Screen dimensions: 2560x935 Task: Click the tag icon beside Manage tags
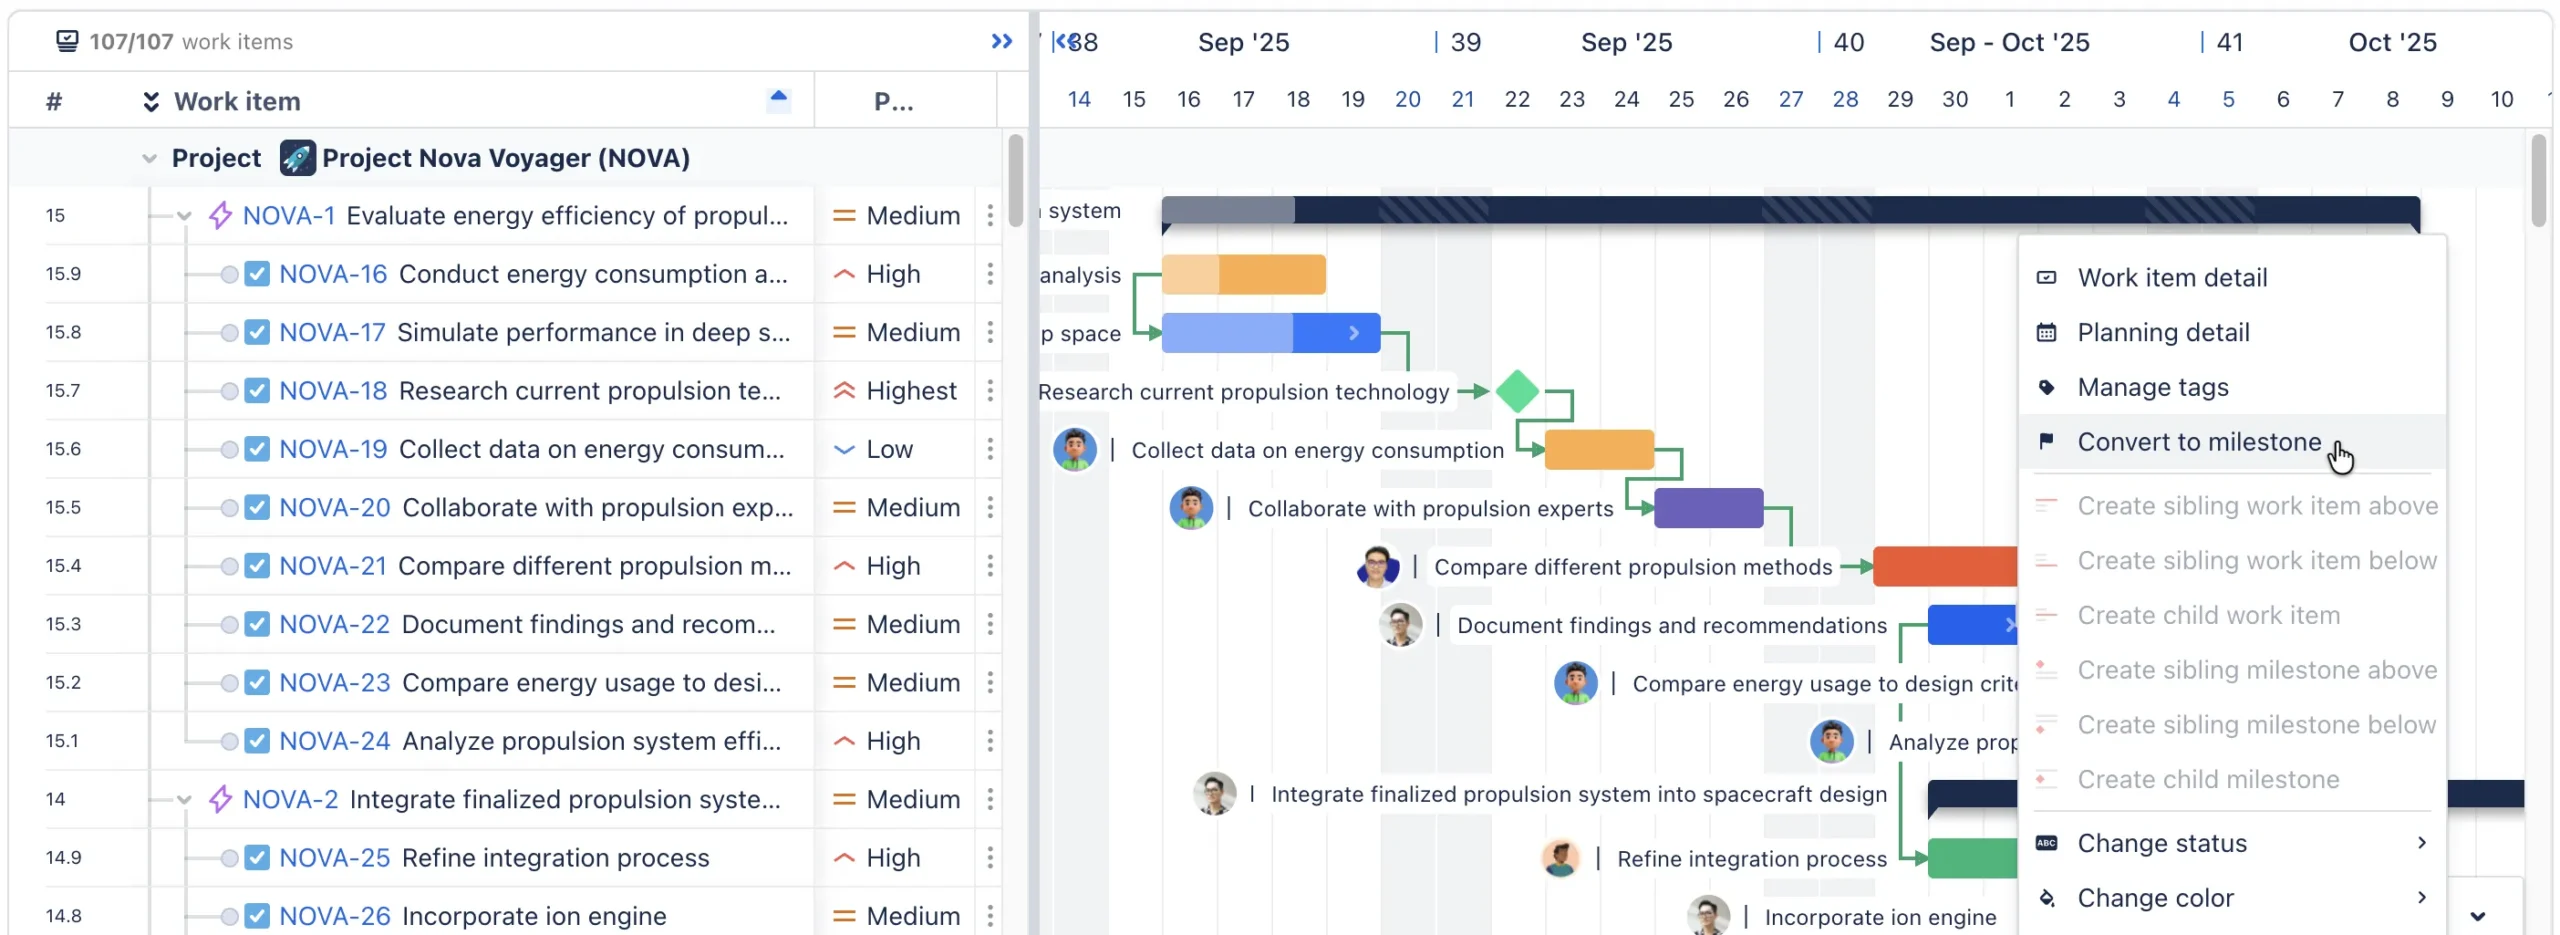2047,387
